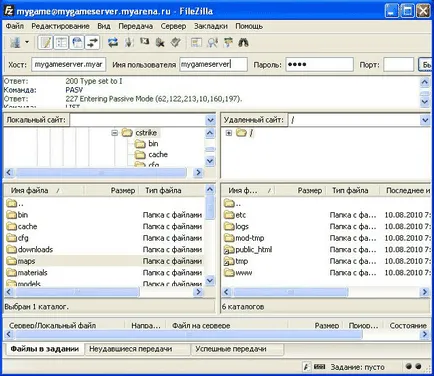The image size is (434, 376).
Task: Open the Site Manager dropdown arrow
Action: [x=27, y=43]
